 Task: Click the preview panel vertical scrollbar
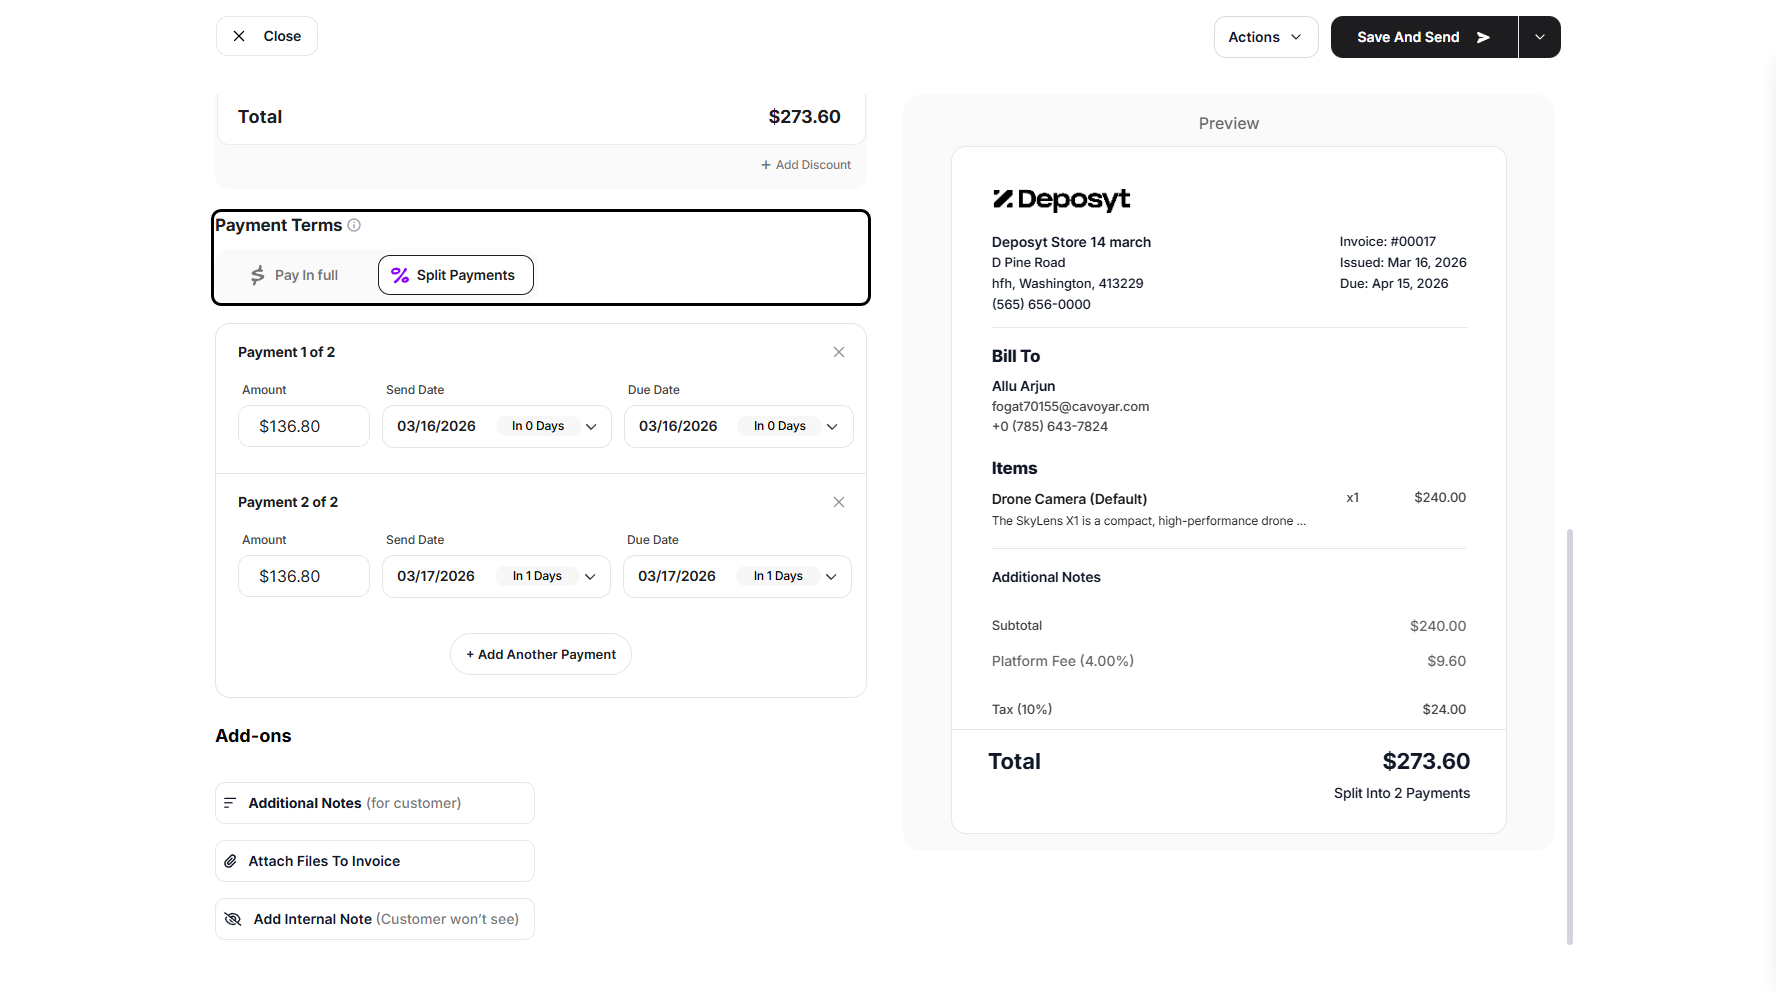[x=1570, y=736]
